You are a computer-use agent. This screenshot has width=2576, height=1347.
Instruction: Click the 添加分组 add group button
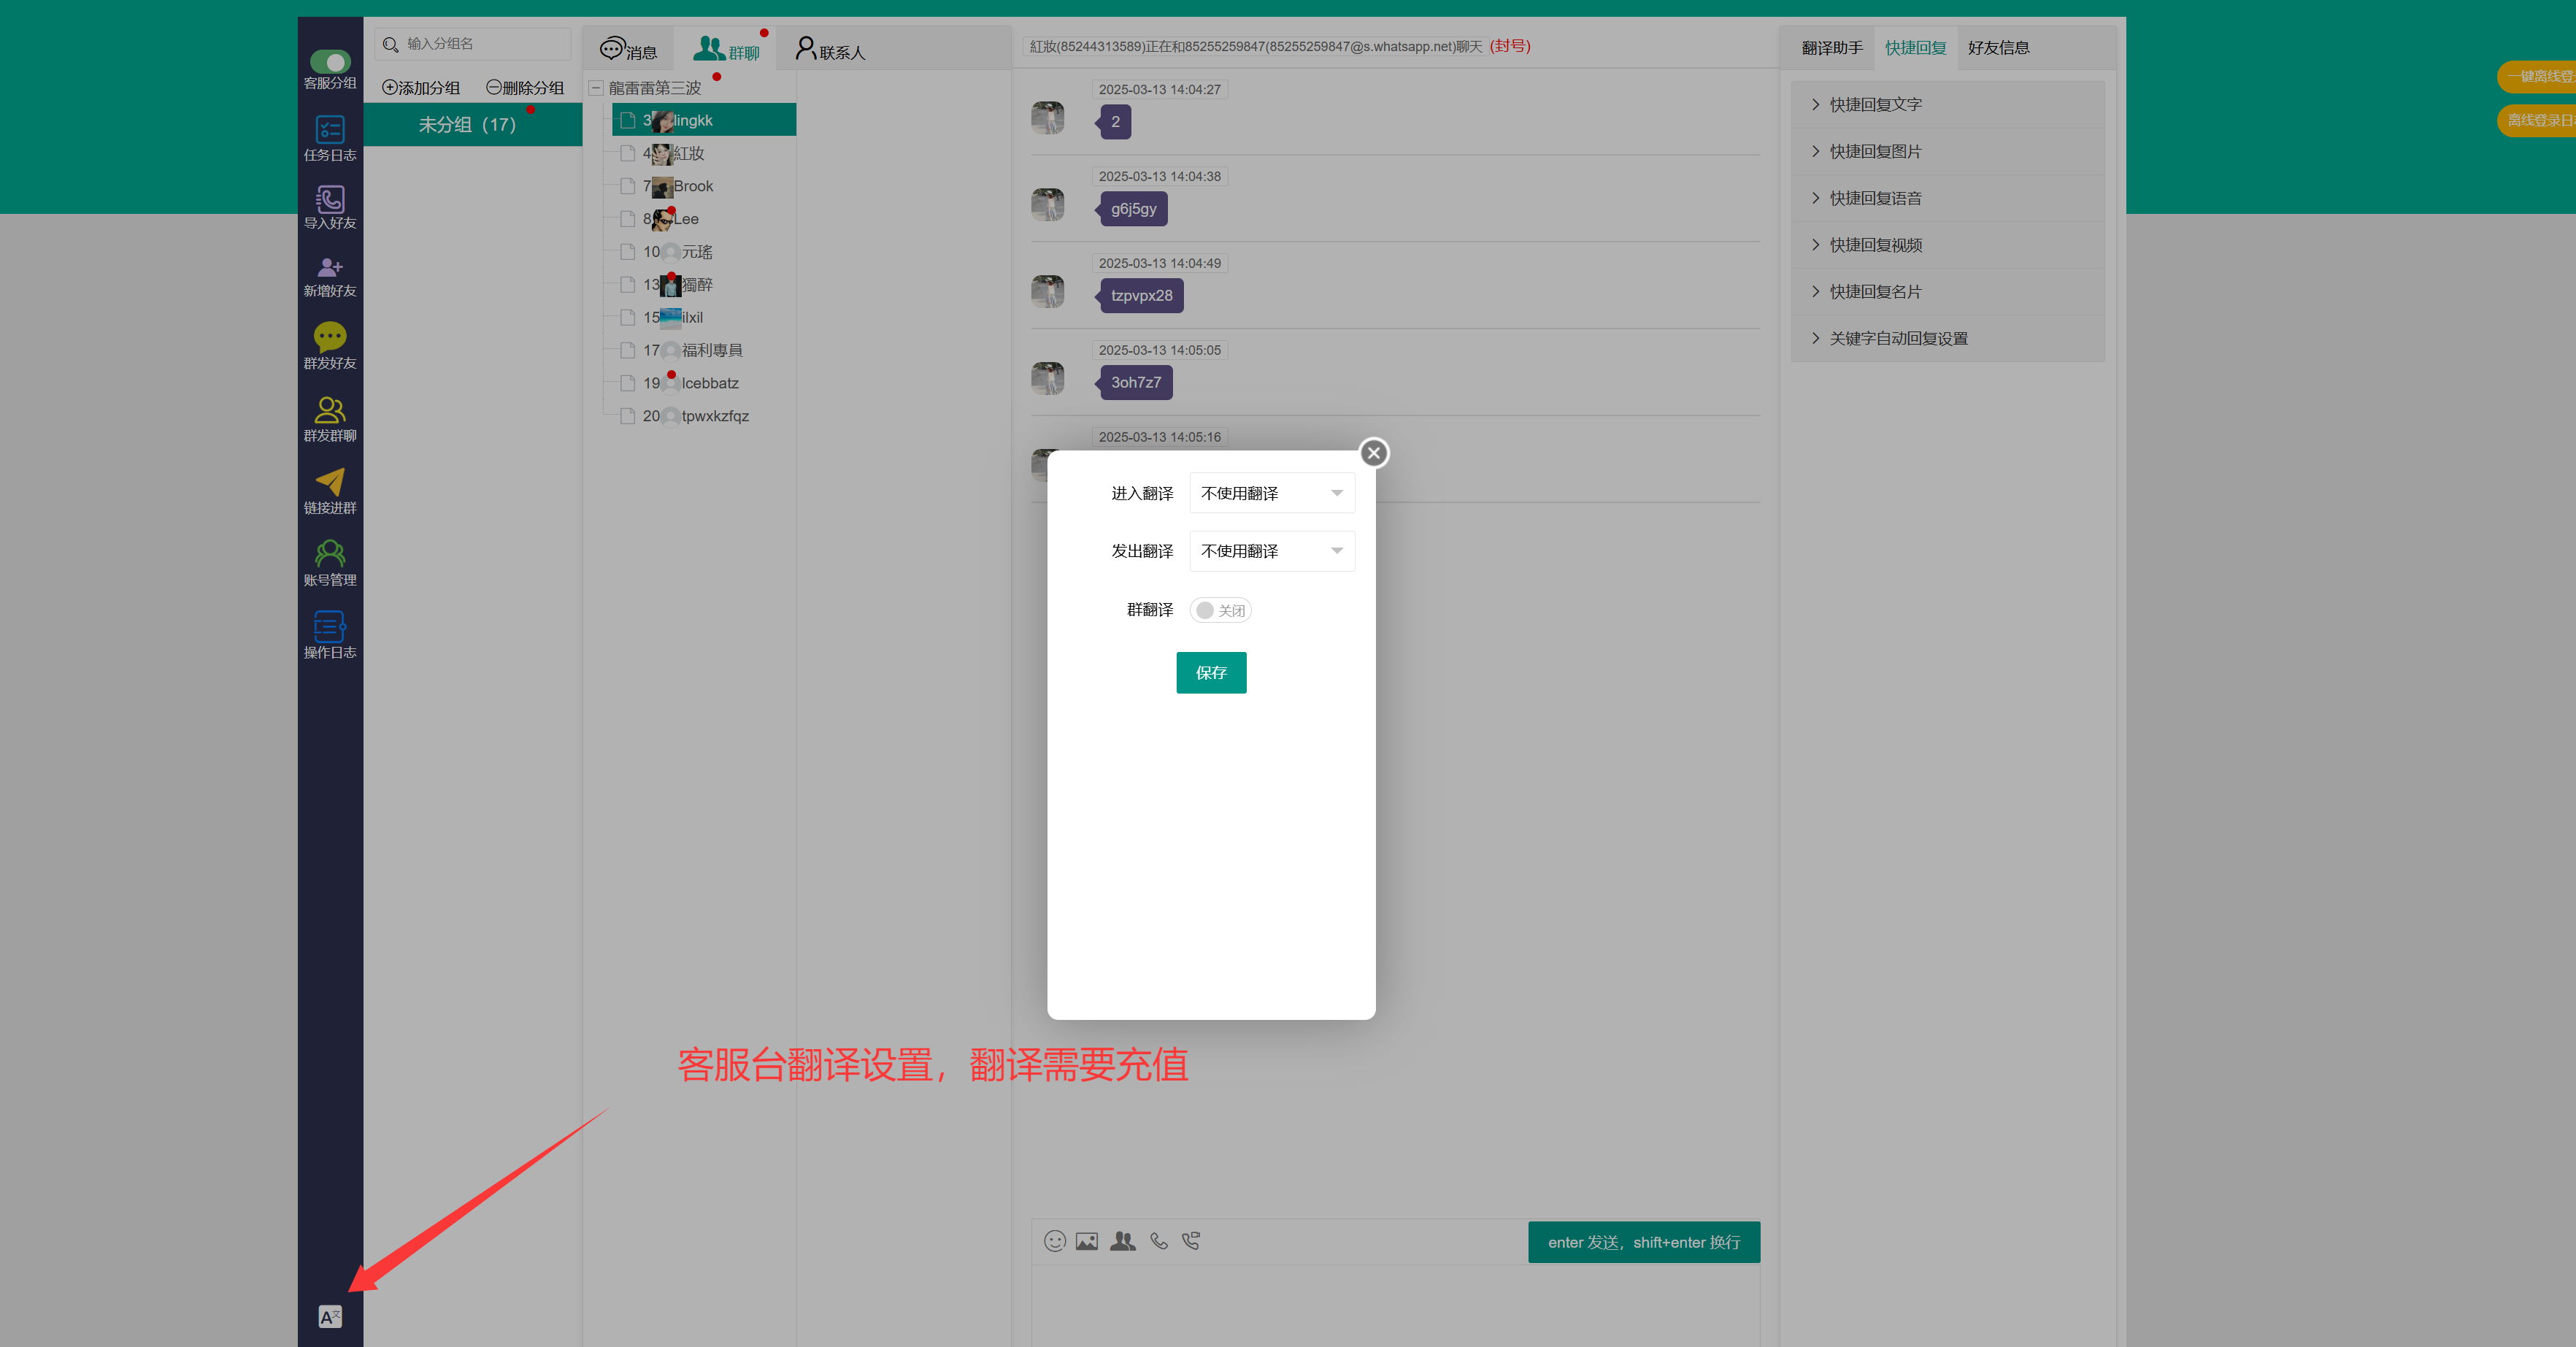(421, 88)
